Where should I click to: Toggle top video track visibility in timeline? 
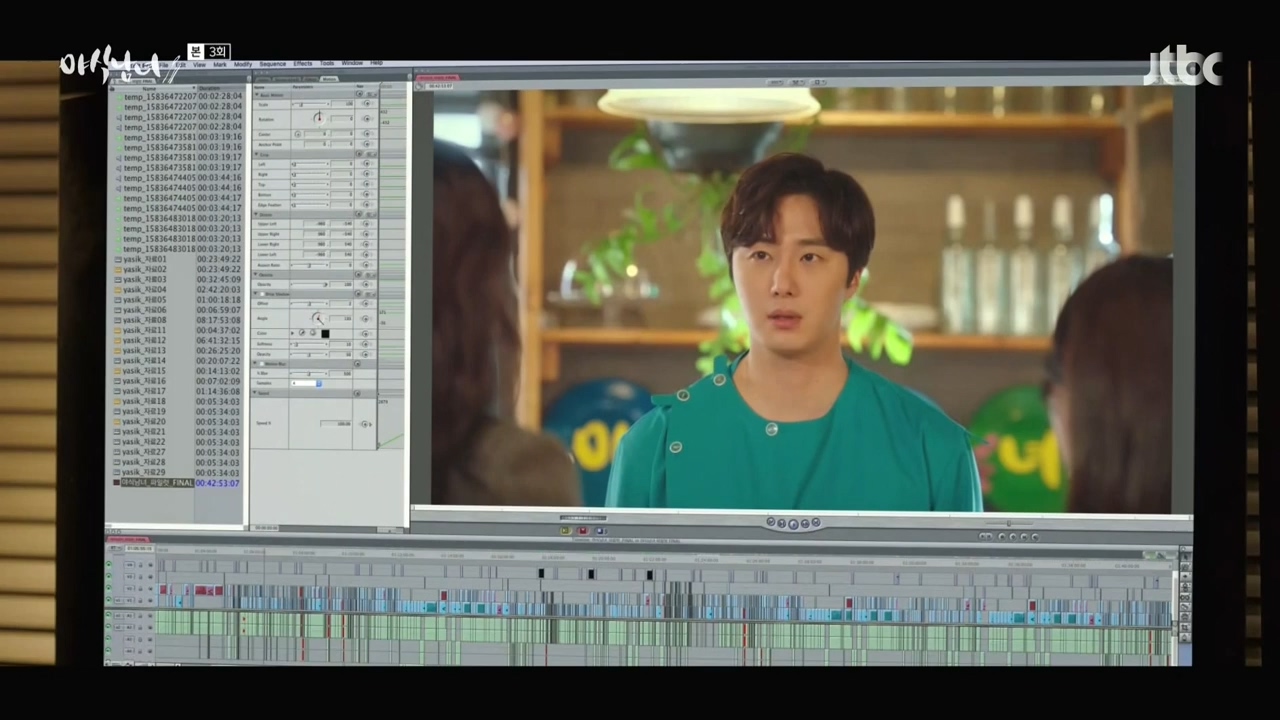pos(109,564)
